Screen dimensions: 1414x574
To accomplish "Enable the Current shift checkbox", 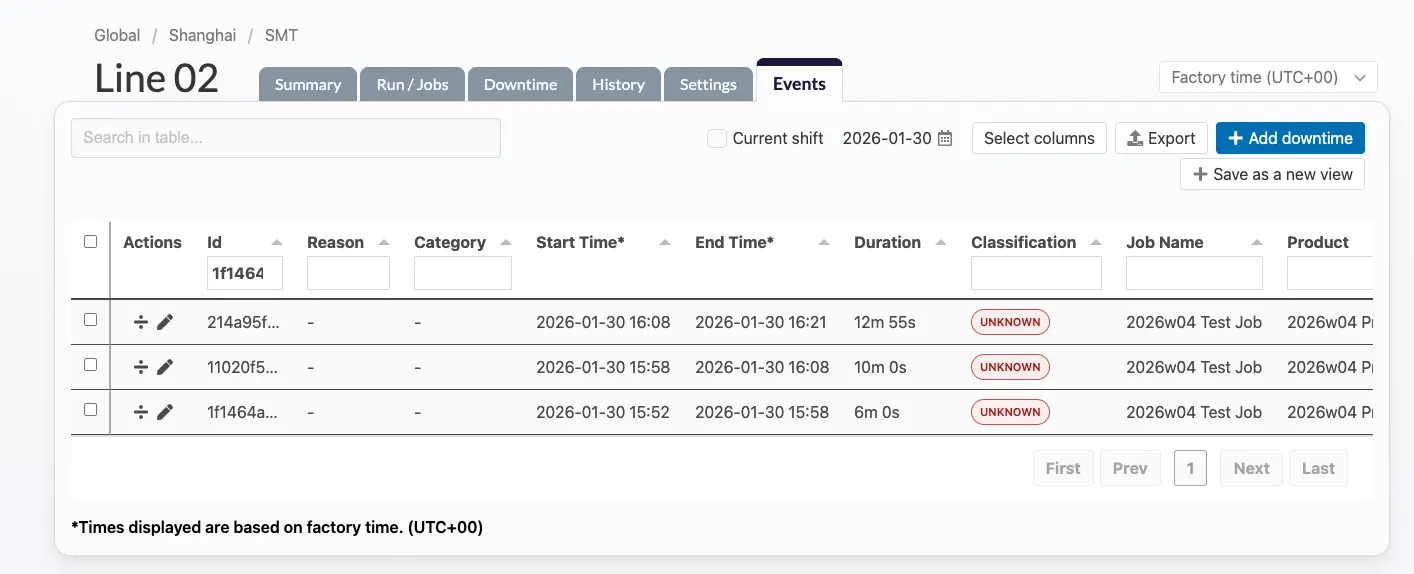I will (x=716, y=139).
